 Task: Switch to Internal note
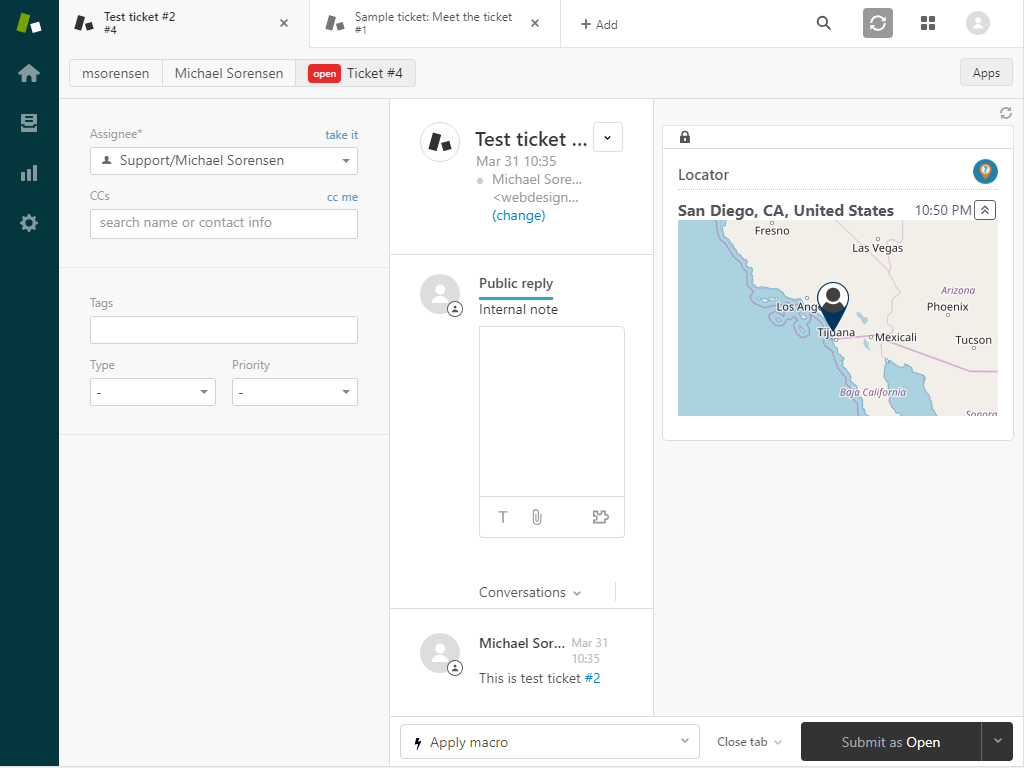[518, 310]
